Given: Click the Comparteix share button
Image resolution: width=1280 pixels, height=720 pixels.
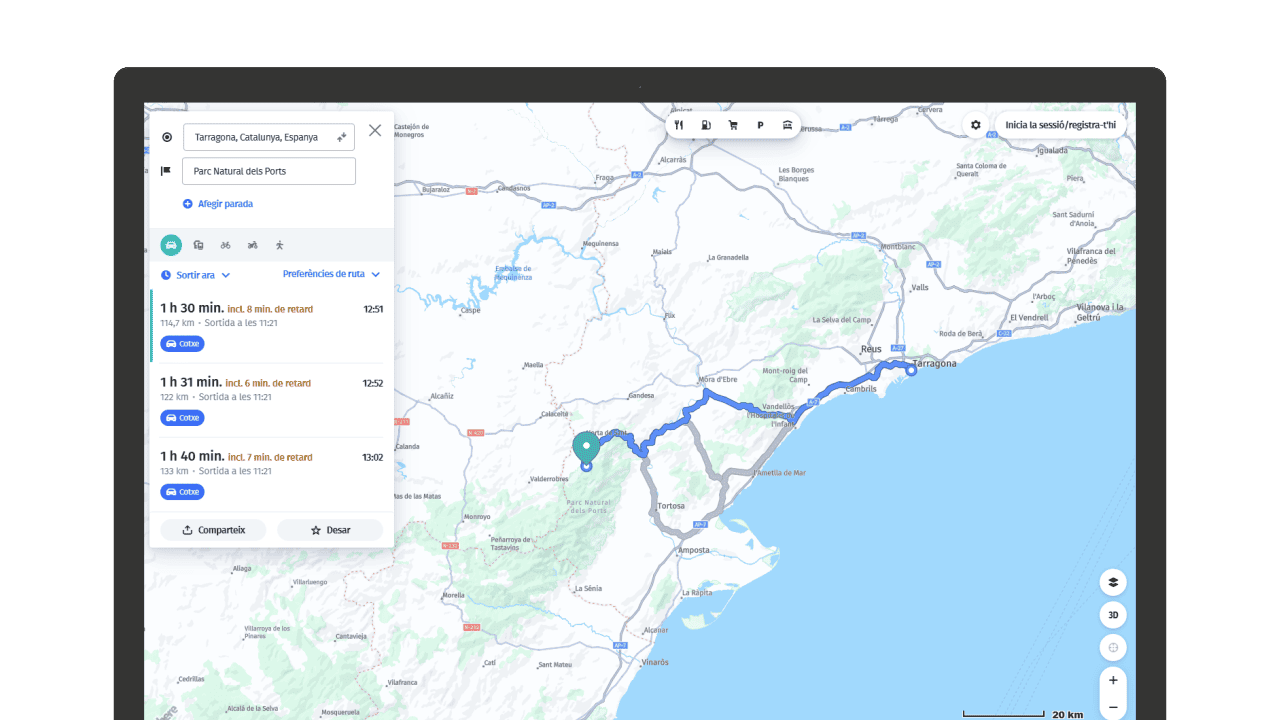Looking at the screenshot, I should tap(213, 529).
